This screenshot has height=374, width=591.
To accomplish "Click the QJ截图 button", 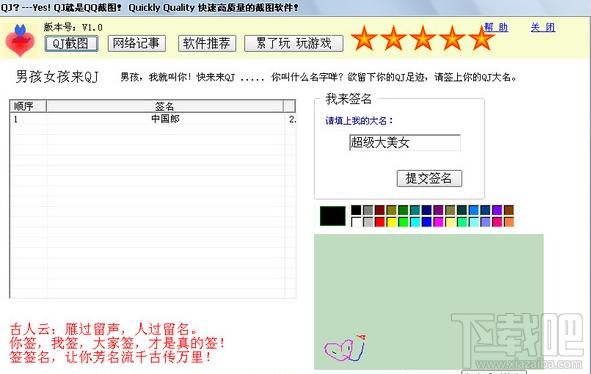I will click(71, 43).
